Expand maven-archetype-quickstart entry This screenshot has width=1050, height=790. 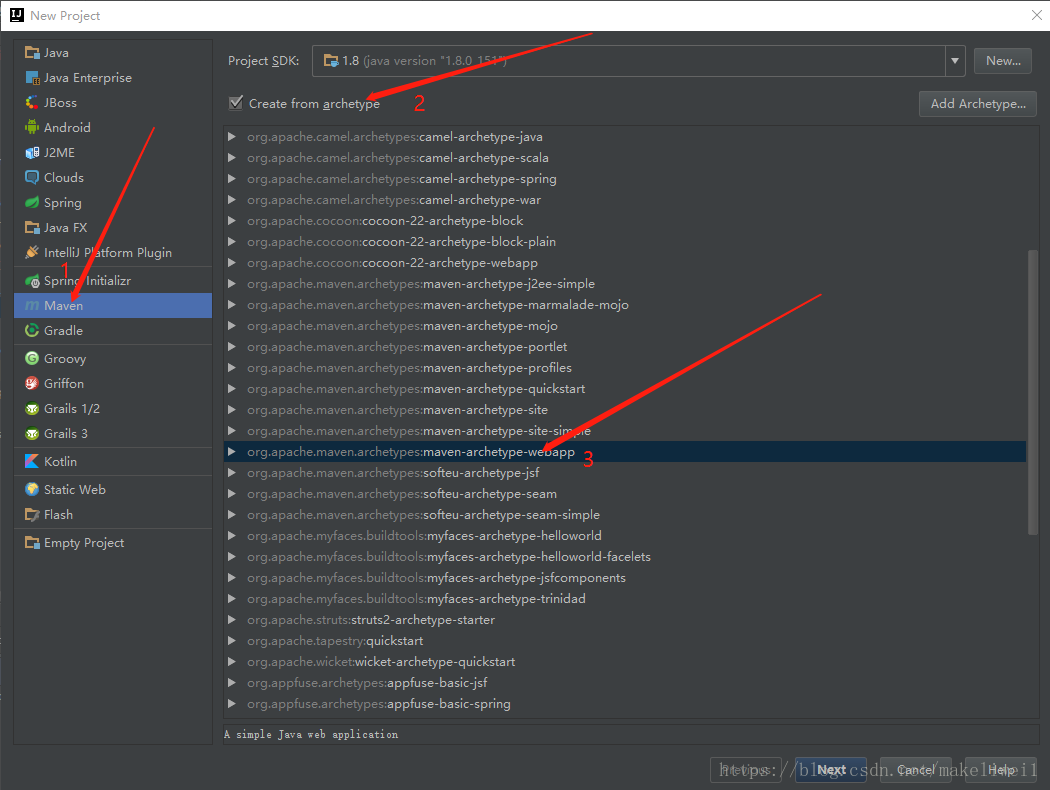coord(232,389)
